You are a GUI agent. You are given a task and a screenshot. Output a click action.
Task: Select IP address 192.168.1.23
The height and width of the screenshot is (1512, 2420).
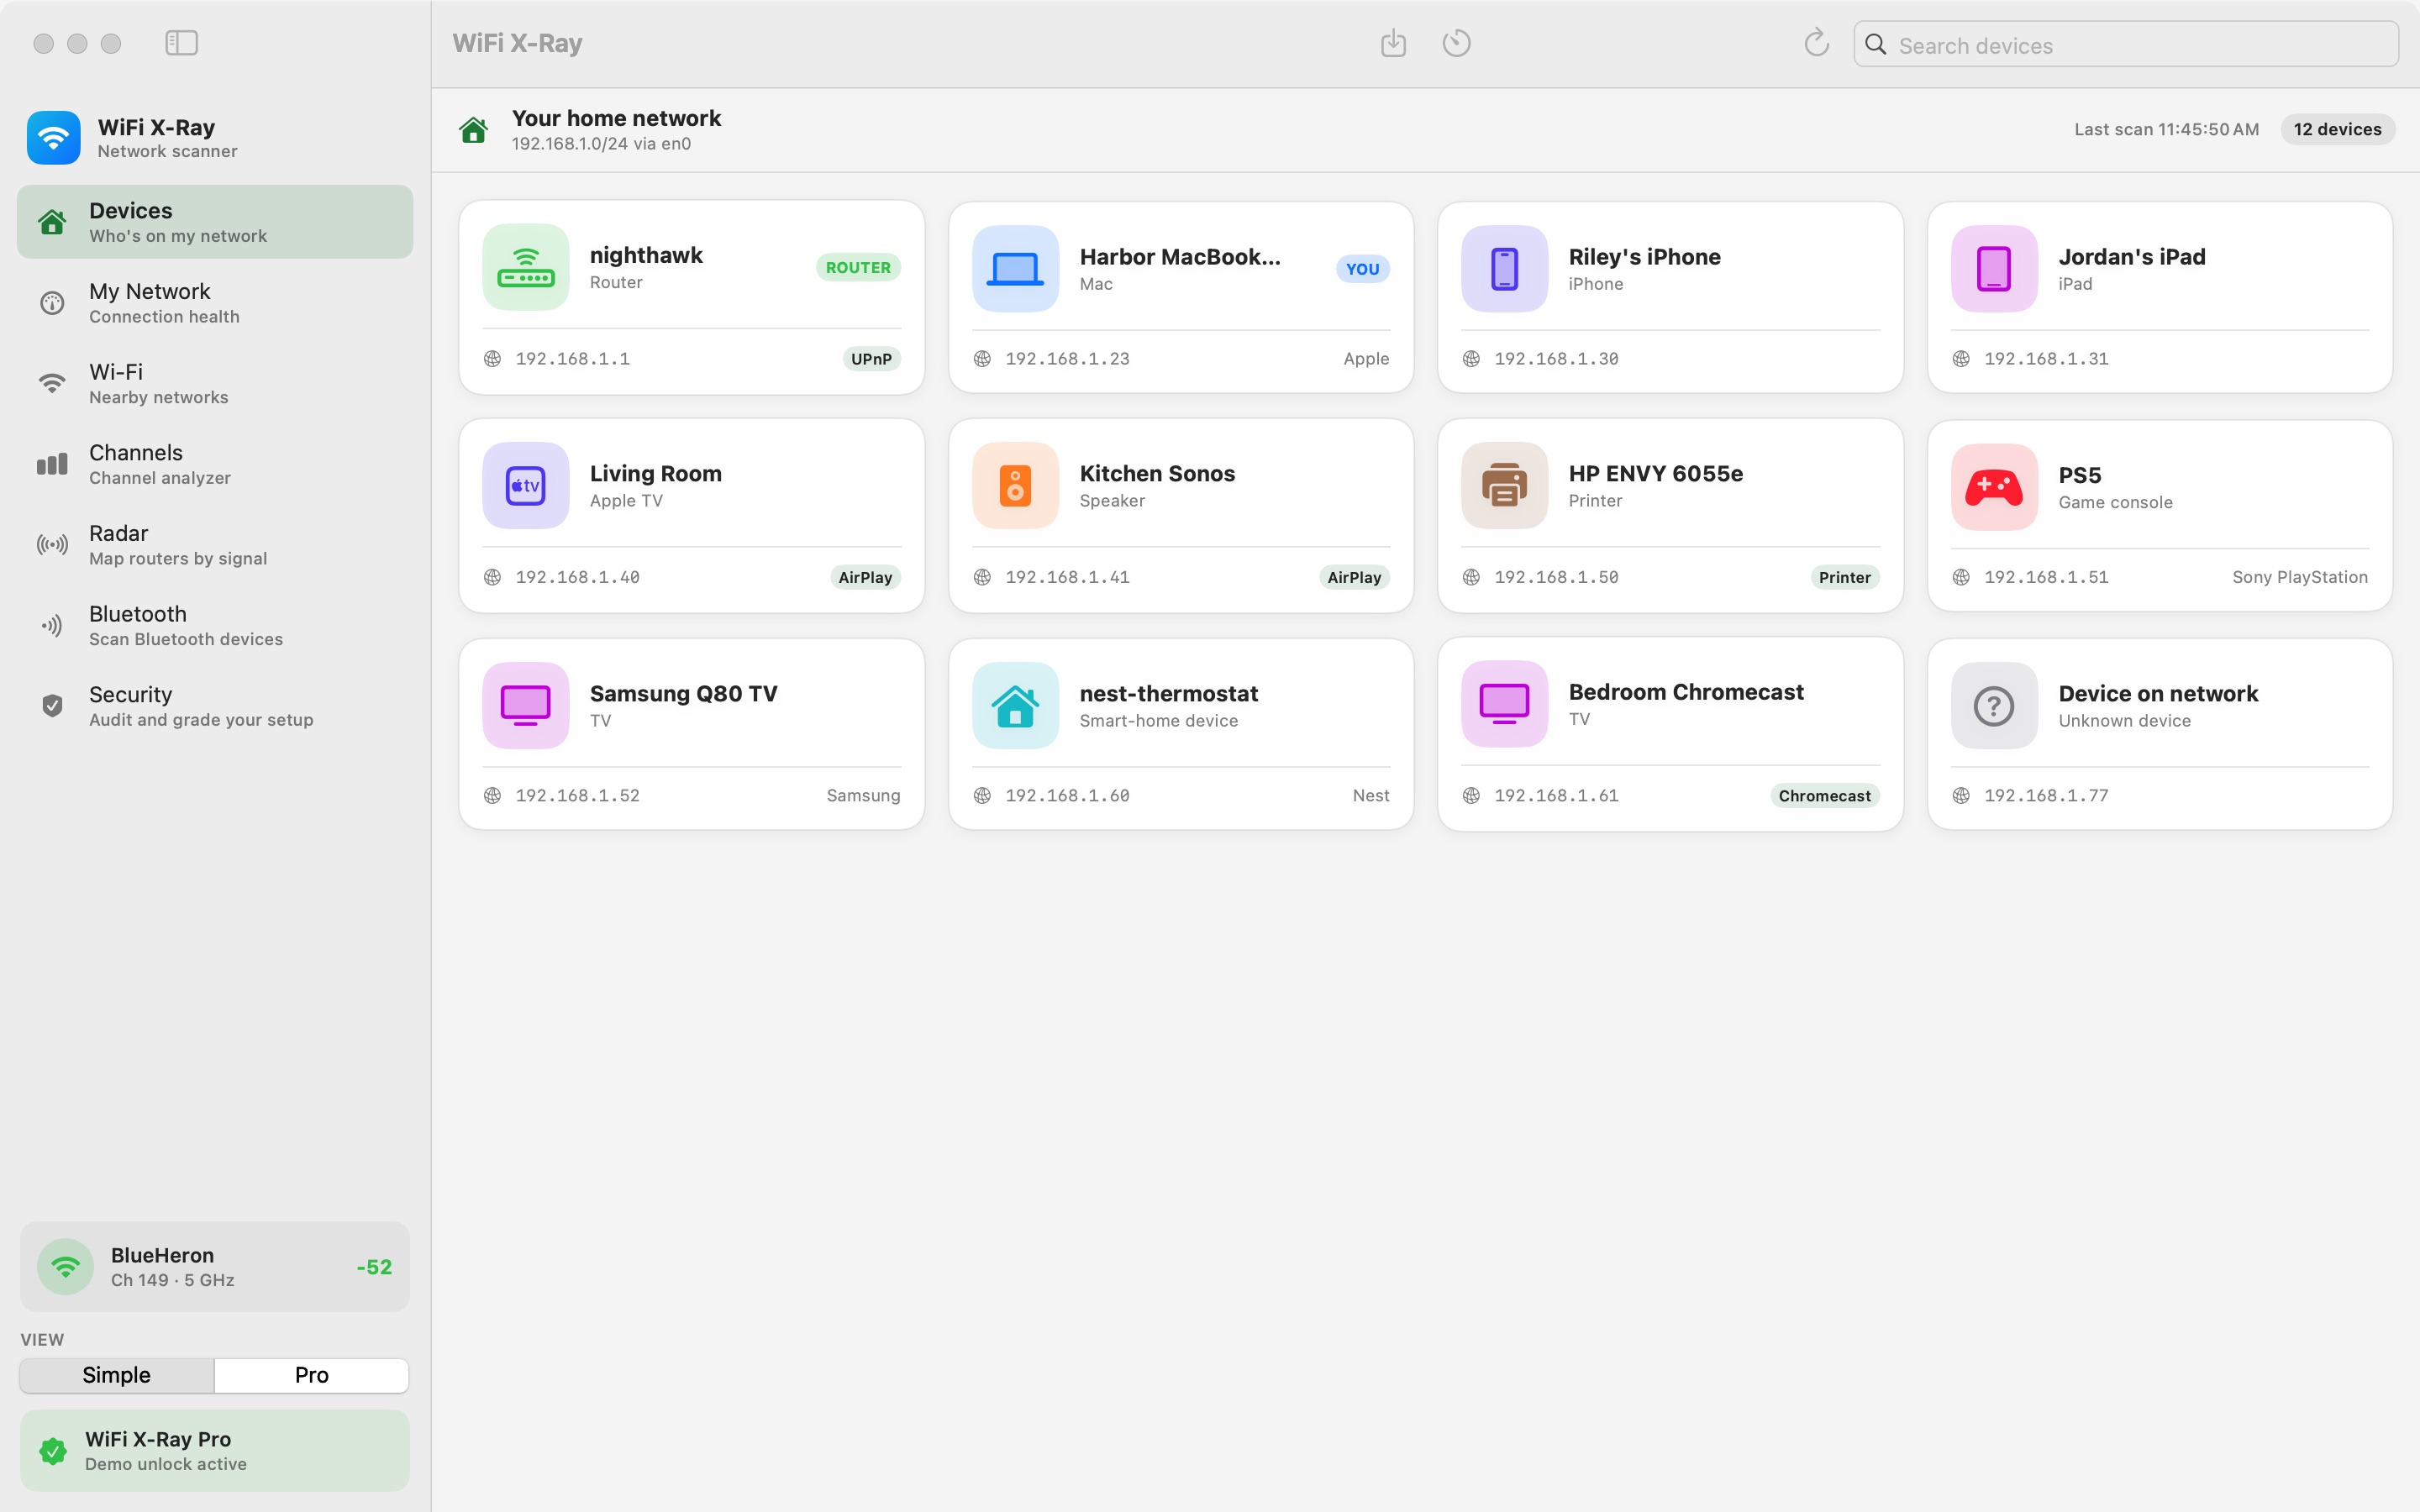pos(1067,359)
